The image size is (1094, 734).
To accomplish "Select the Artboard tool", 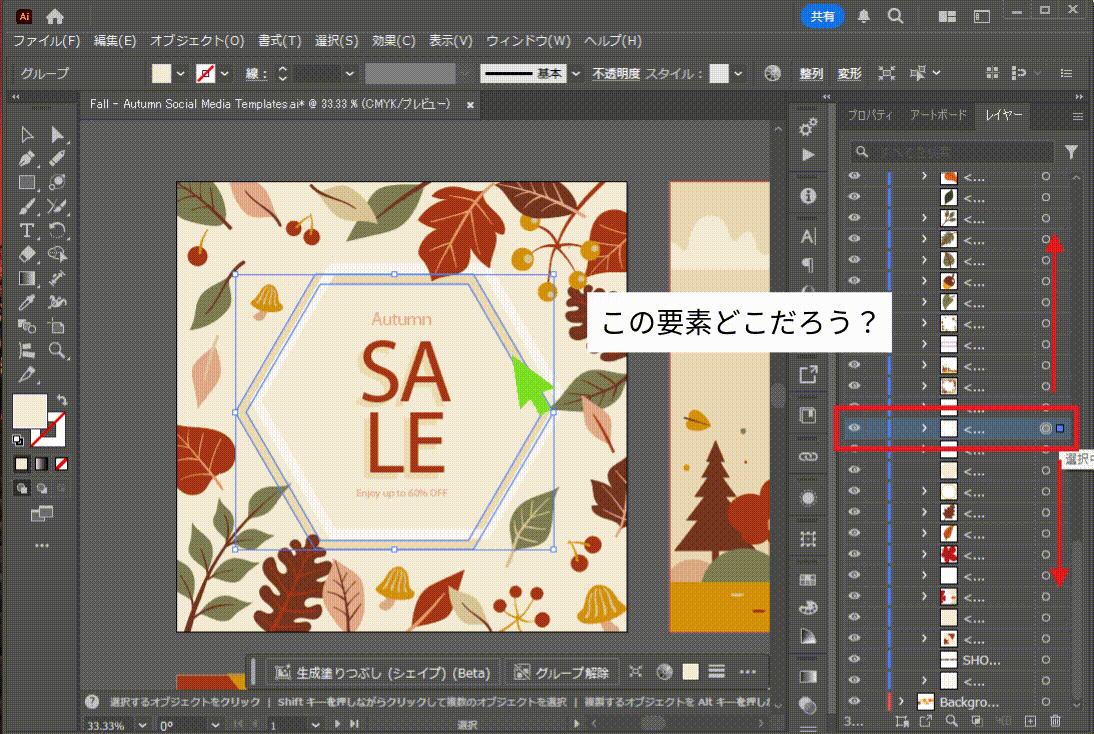I will pos(57,326).
